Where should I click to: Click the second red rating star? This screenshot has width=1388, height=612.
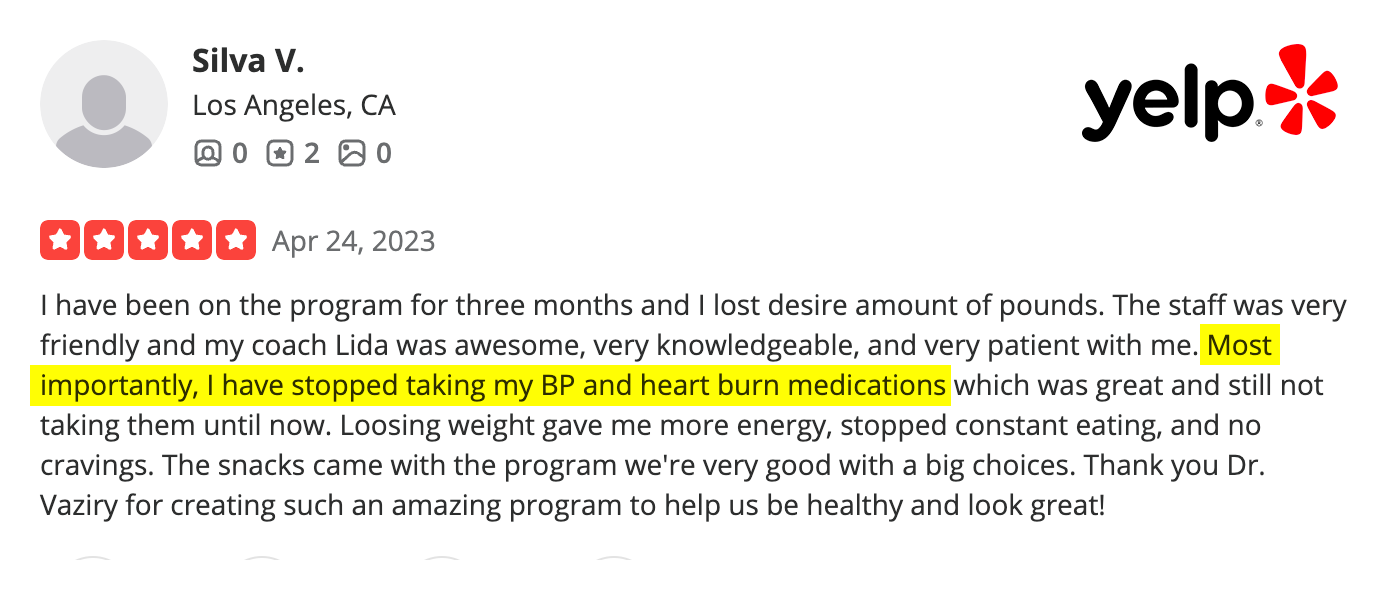tap(104, 240)
